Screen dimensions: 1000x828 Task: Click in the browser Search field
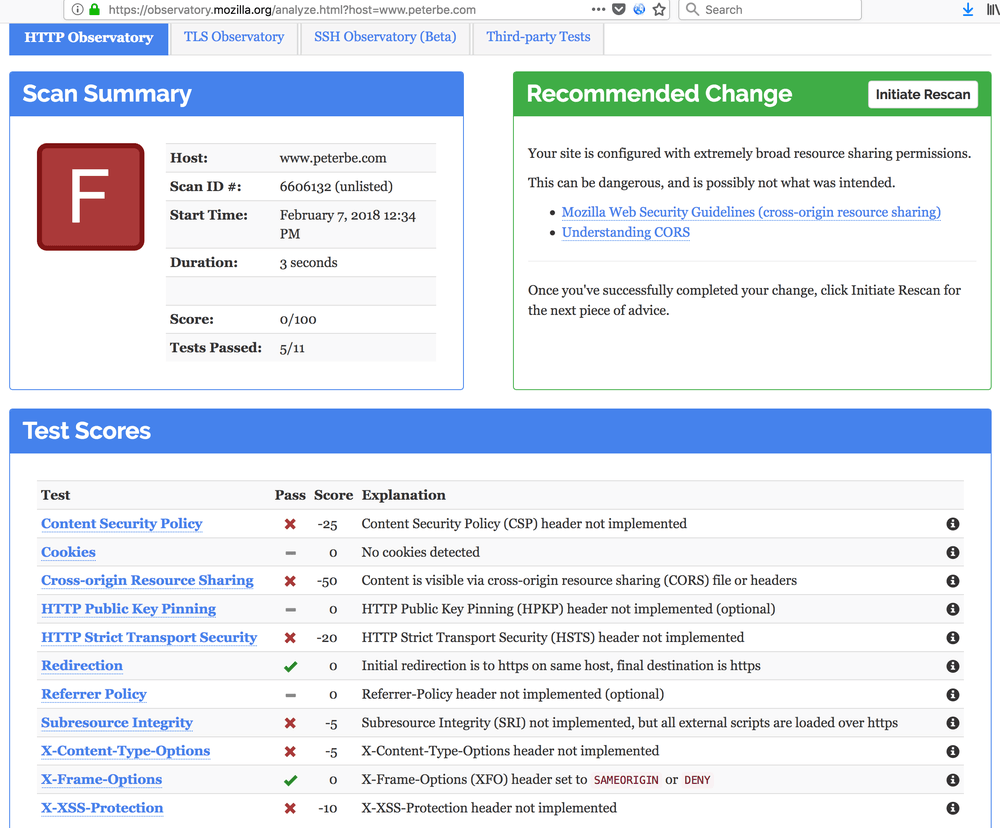click(775, 9)
